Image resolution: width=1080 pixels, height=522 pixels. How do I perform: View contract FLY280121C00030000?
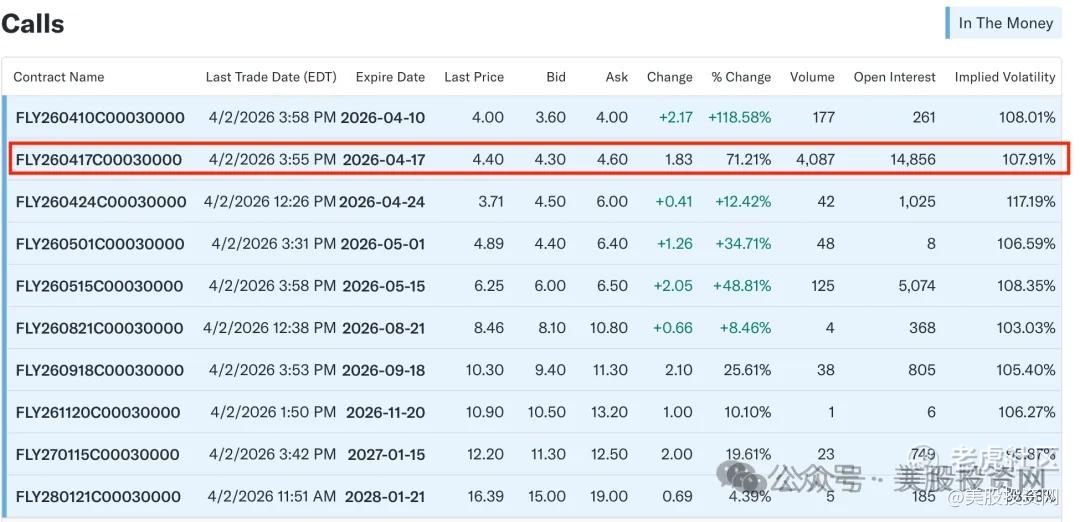[99, 497]
